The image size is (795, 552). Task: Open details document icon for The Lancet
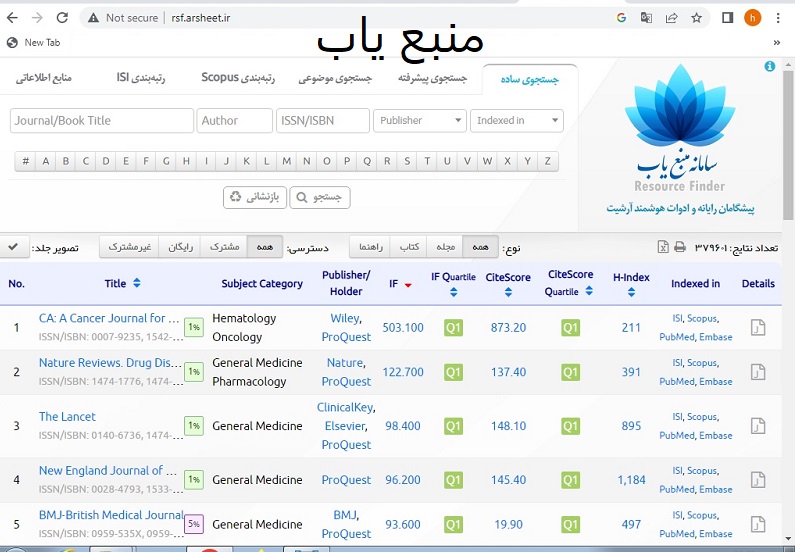click(758, 426)
